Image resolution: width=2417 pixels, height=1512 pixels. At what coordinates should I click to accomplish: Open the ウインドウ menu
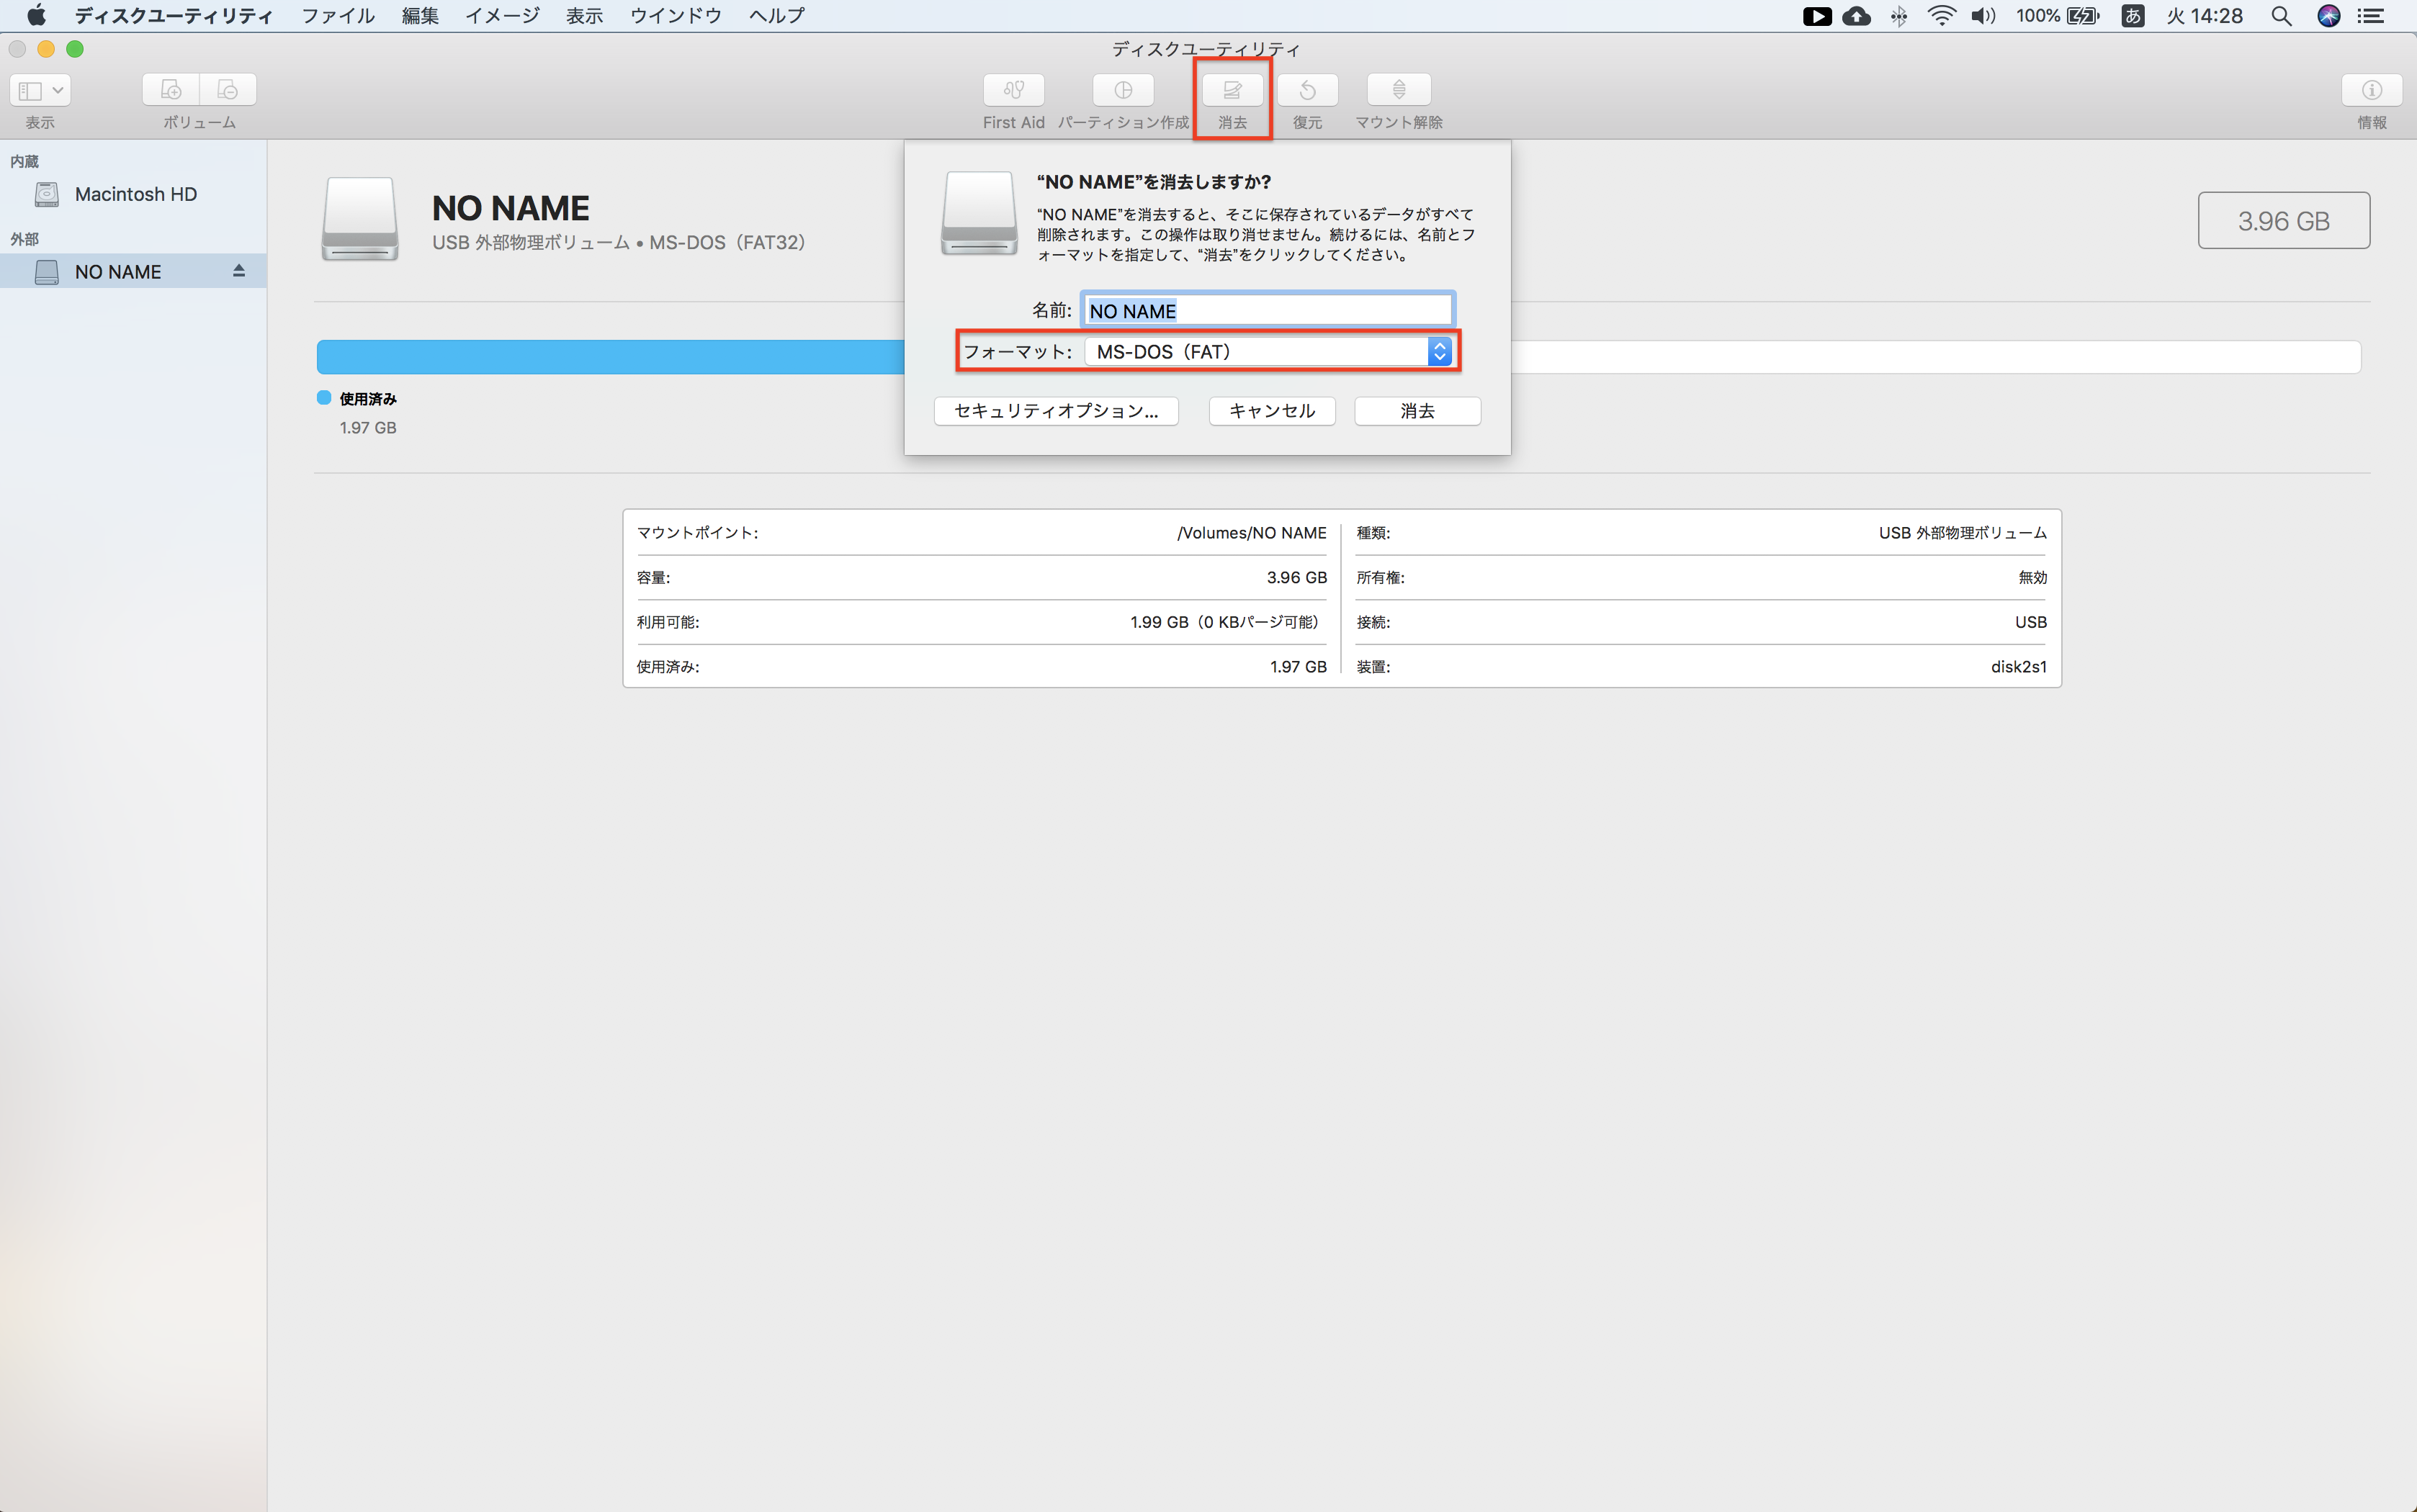click(676, 15)
